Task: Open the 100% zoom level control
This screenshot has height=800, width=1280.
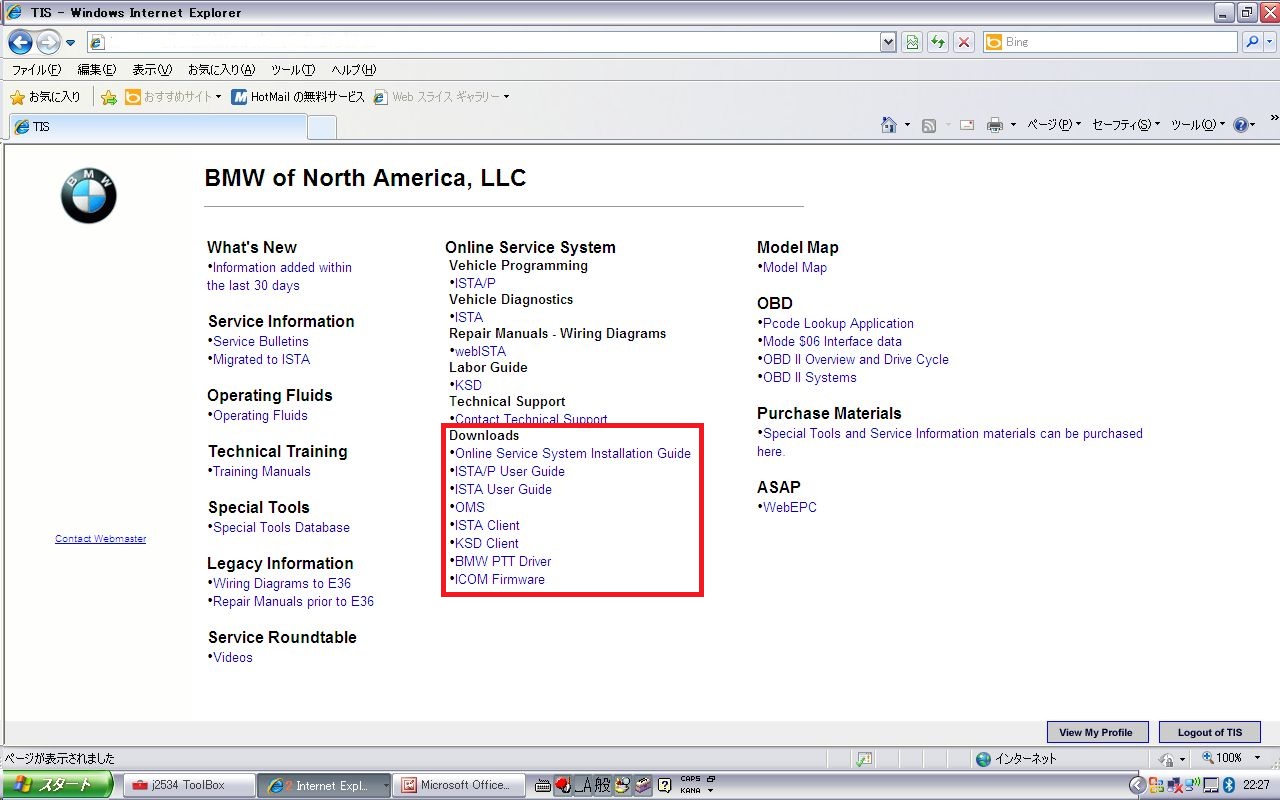Action: [x=1231, y=759]
